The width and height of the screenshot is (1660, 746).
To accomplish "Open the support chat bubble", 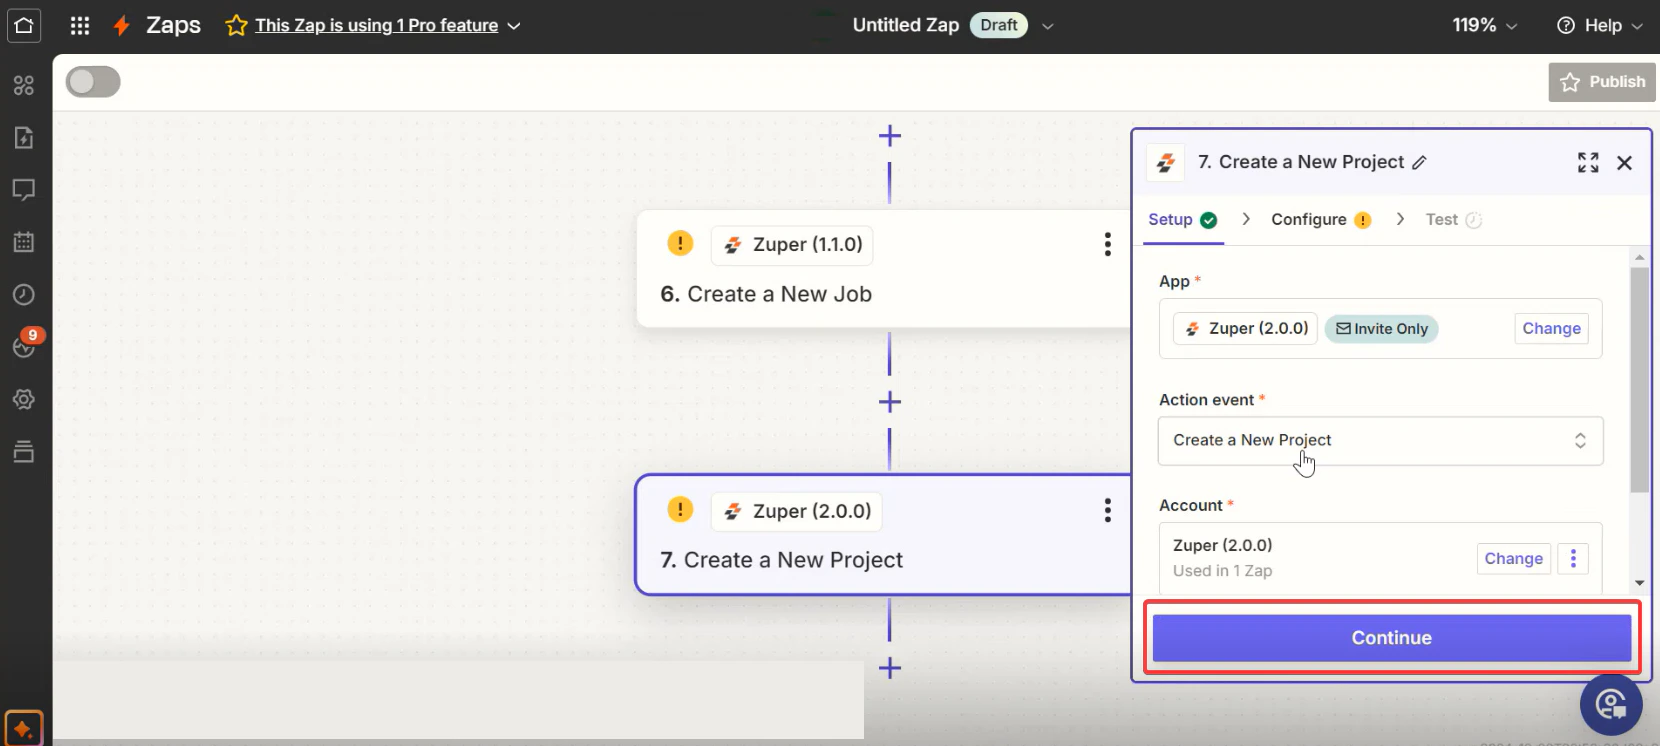I will click(x=1611, y=704).
